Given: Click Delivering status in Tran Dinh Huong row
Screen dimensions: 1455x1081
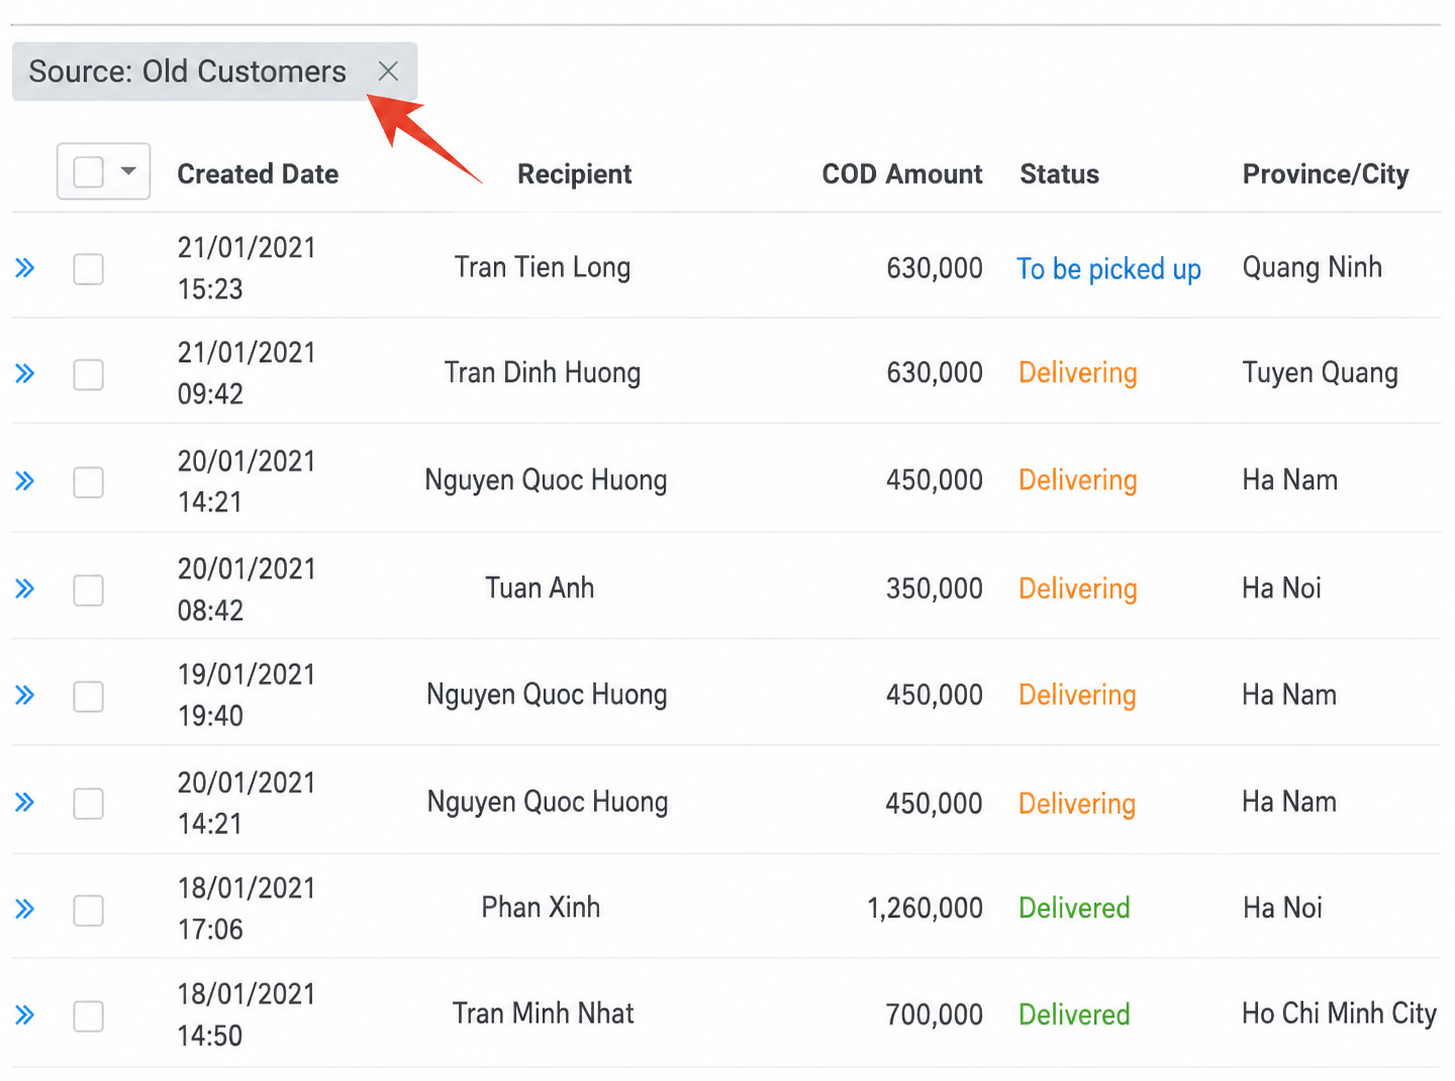Looking at the screenshot, I should pyautogui.click(x=1078, y=373).
